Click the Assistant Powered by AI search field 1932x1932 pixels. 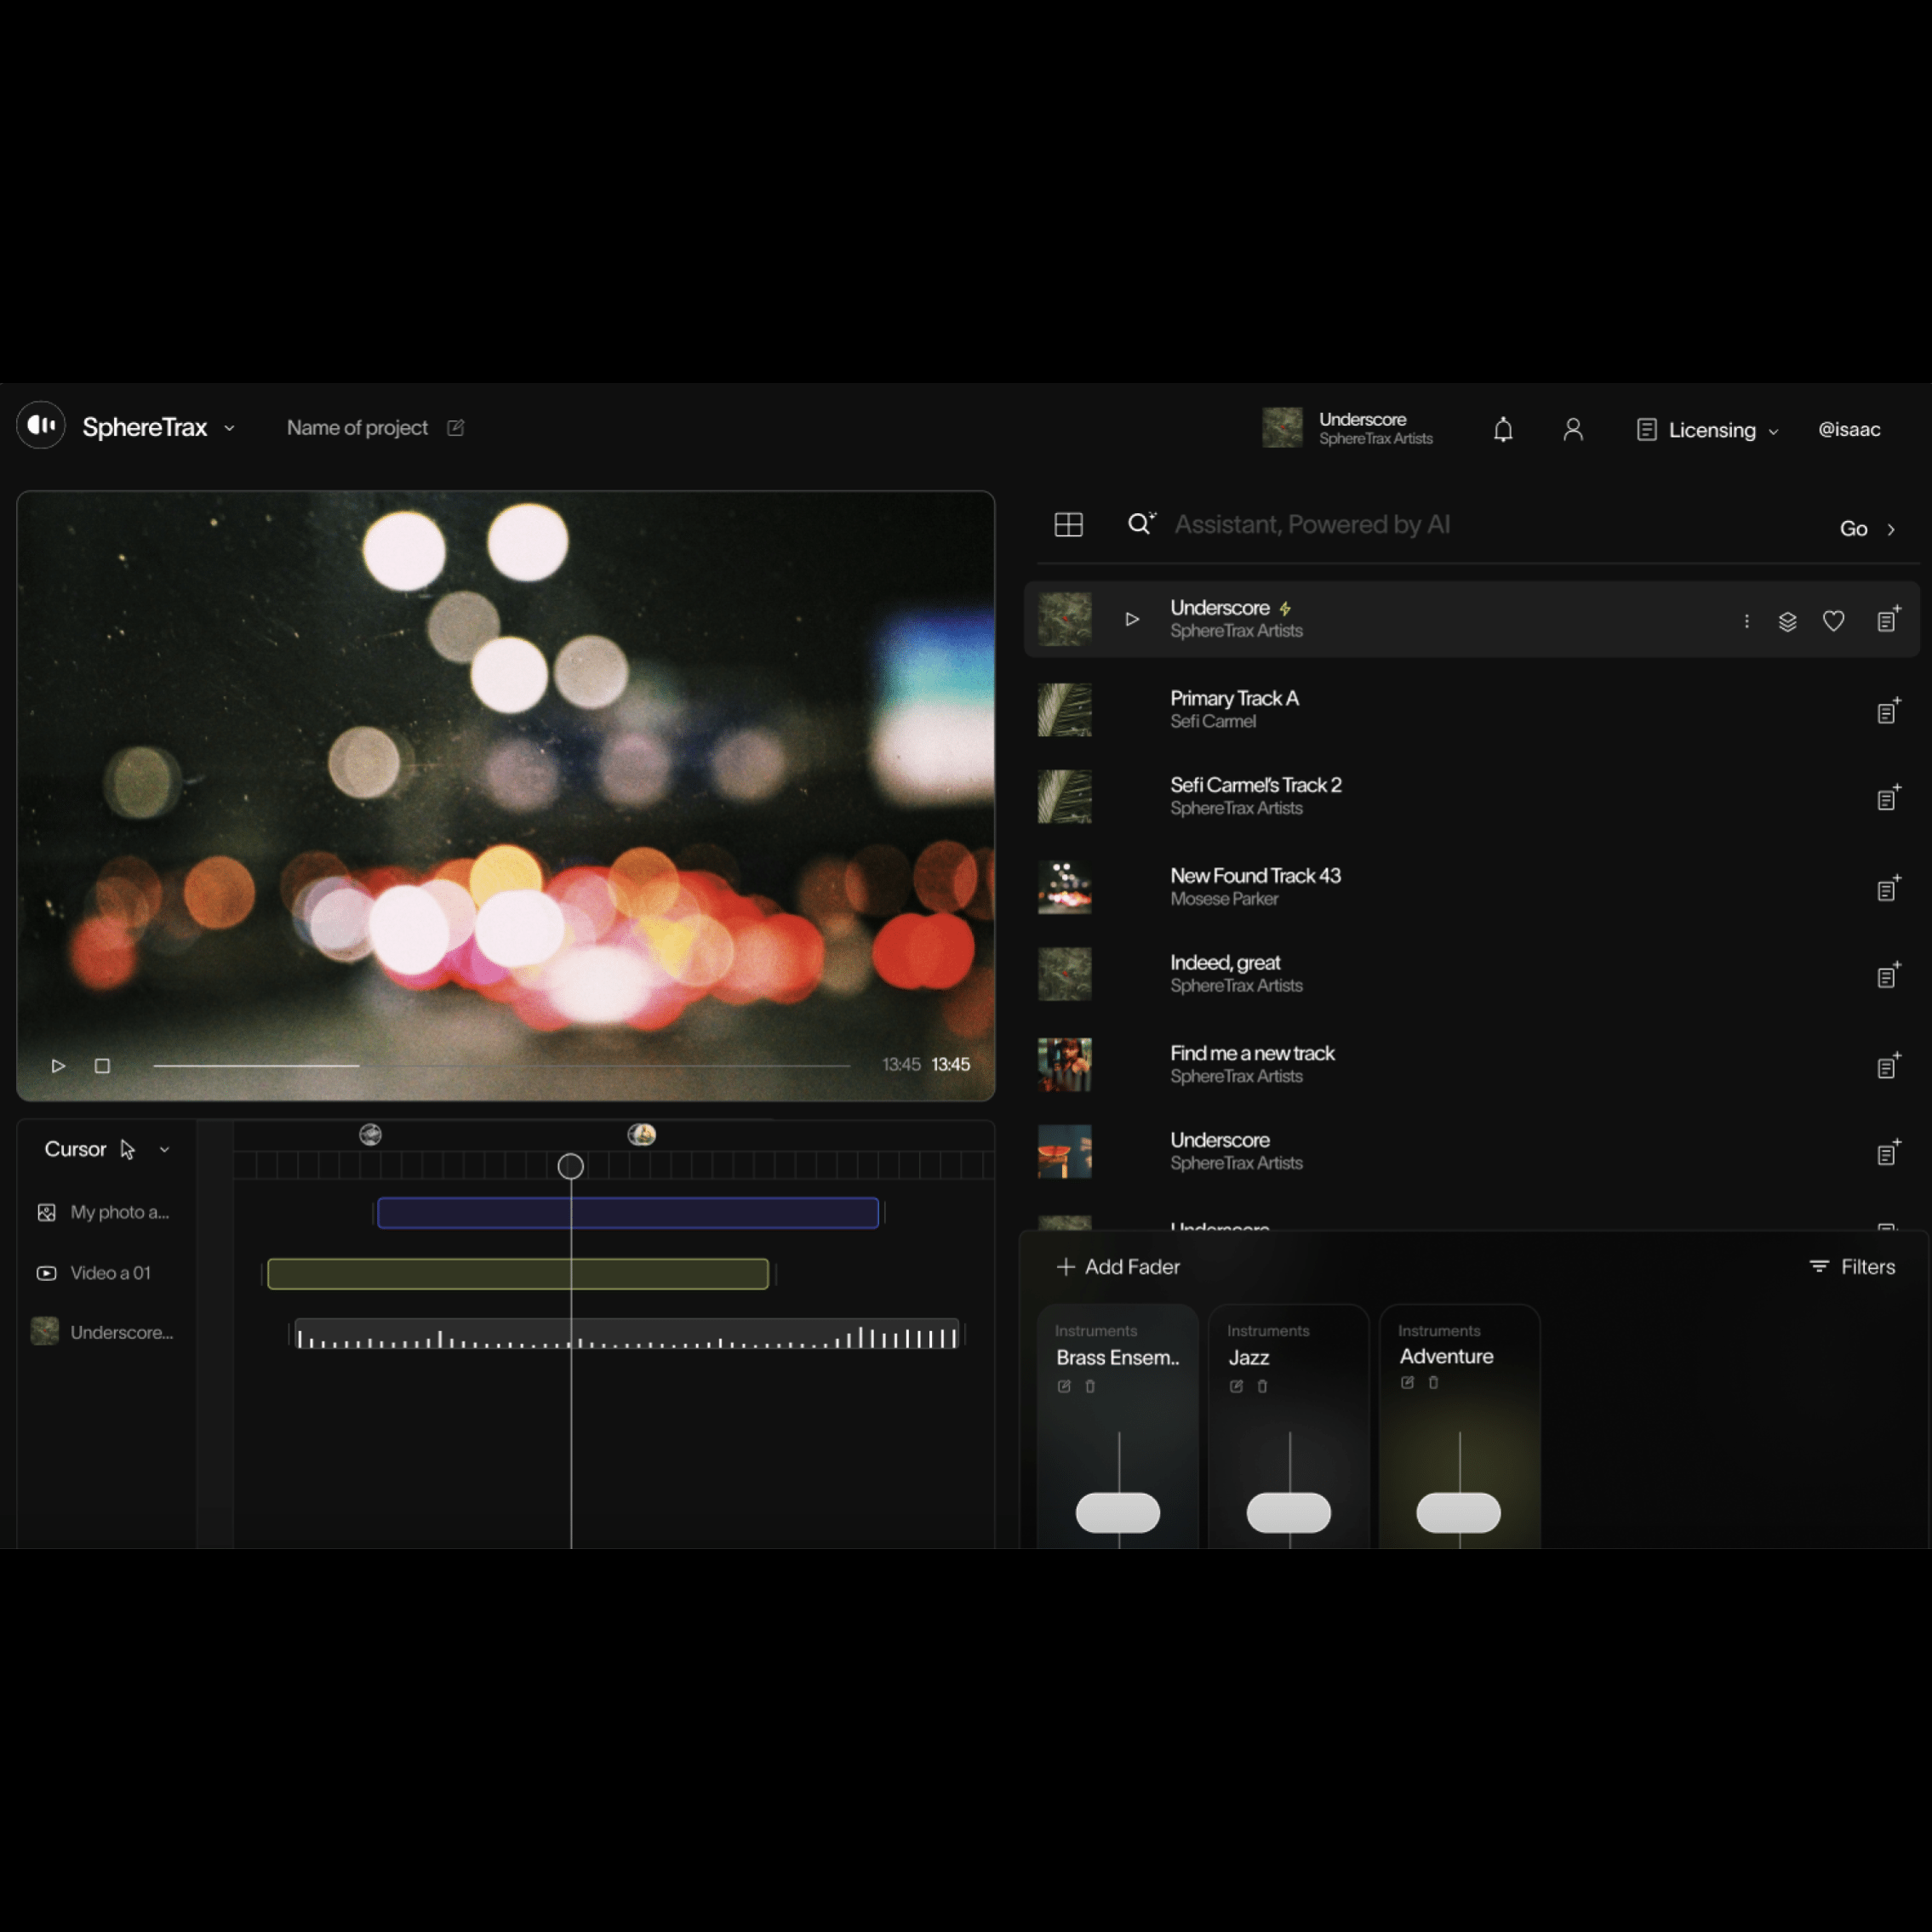tap(1313, 524)
